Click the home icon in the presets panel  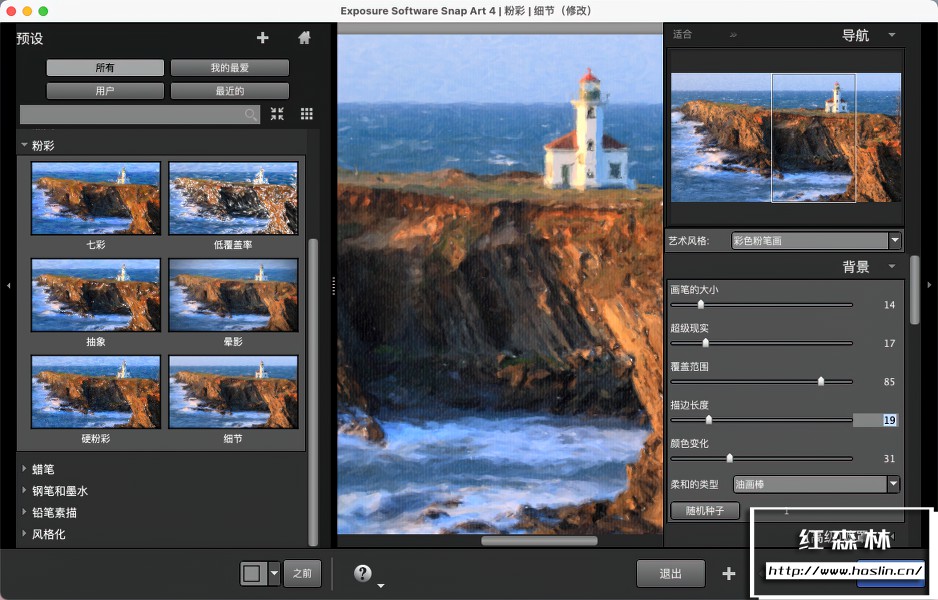(x=305, y=38)
